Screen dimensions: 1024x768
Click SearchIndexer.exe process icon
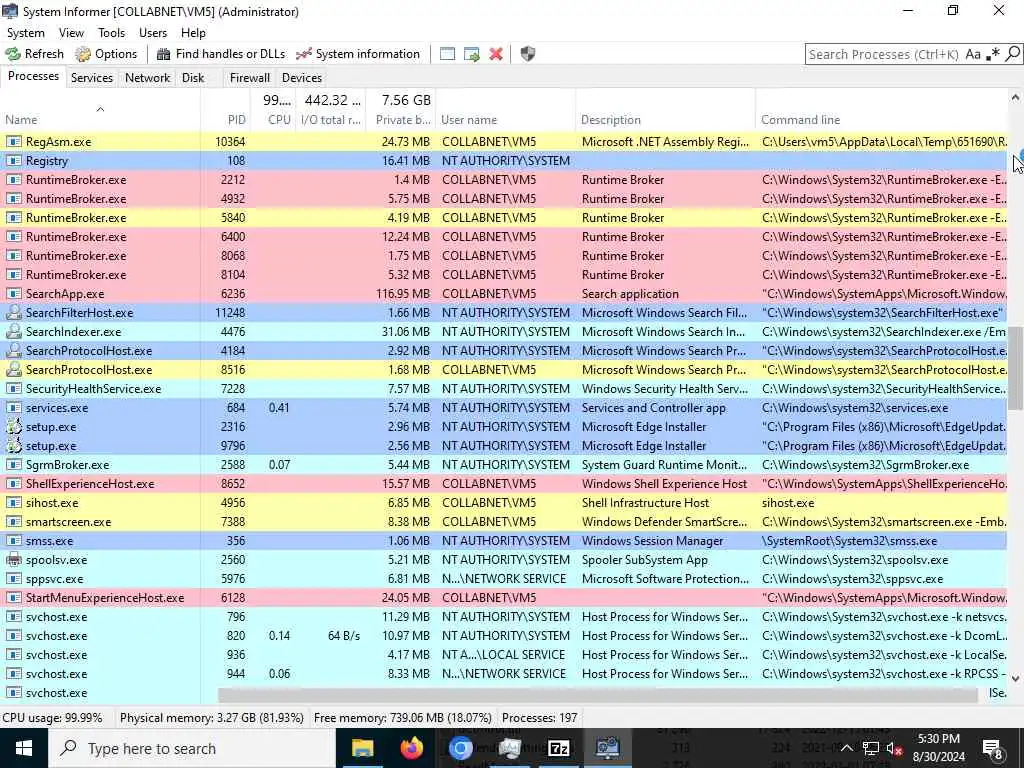click(x=14, y=332)
